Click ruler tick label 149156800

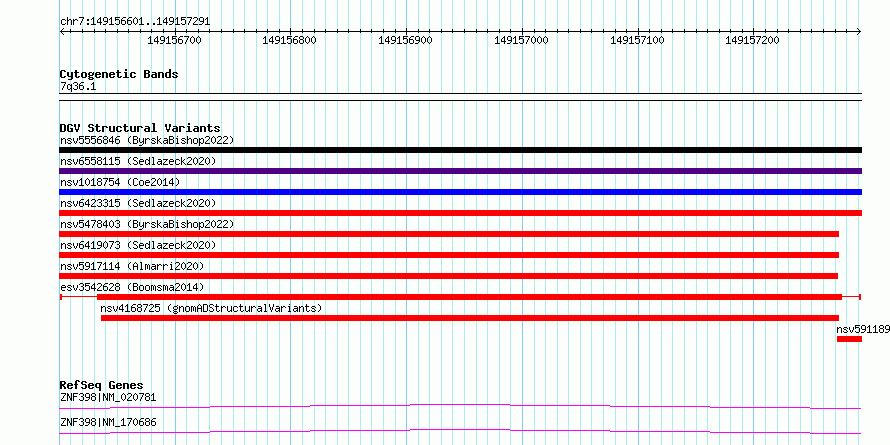click(289, 40)
